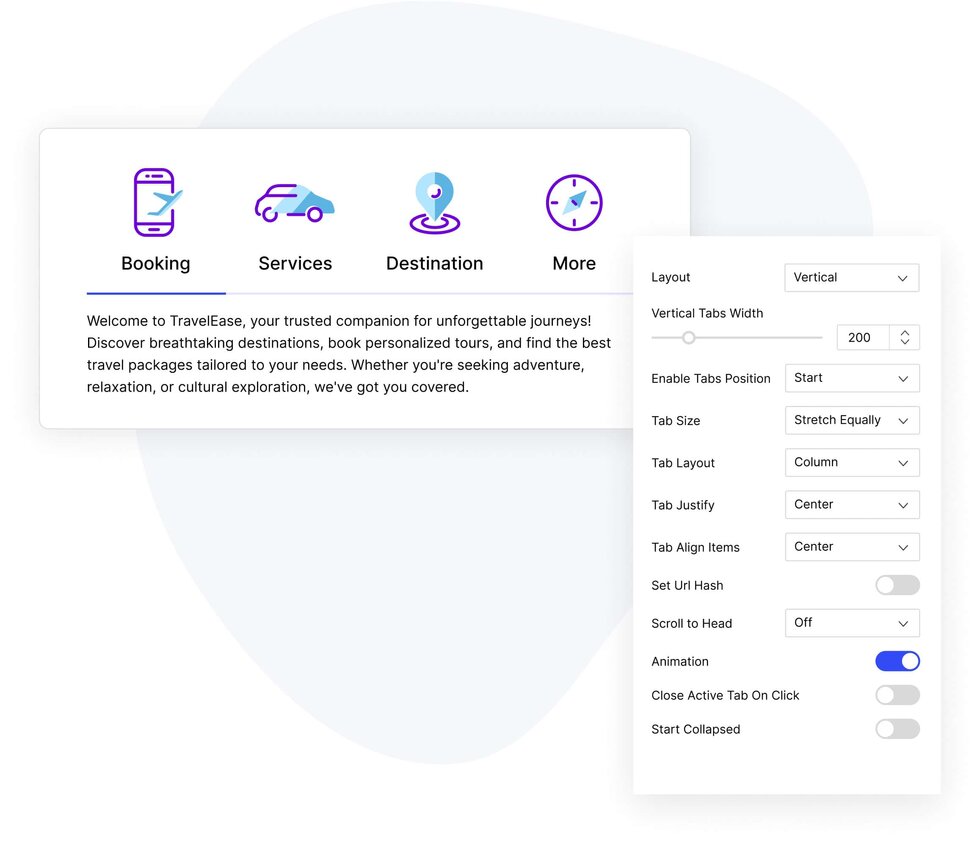Toggle the Start Collapsed switch

point(897,729)
